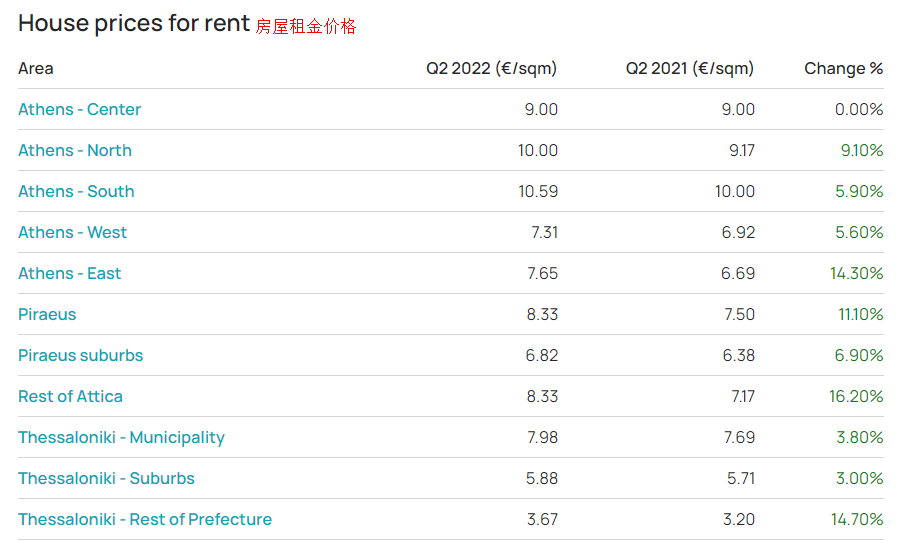Viewport: 898px width, 541px height.
Task: Click the red Chinese annotation text
Action: (x=306, y=27)
